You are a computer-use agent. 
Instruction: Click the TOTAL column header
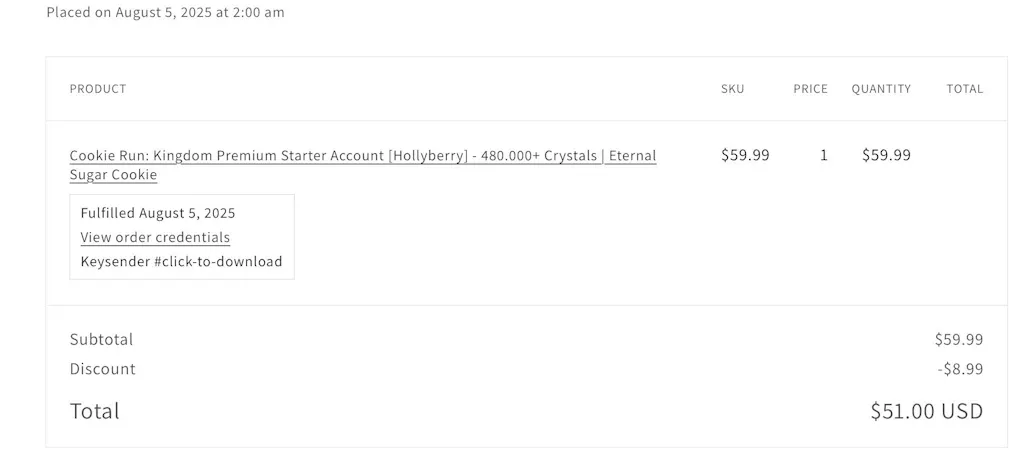point(964,89)
